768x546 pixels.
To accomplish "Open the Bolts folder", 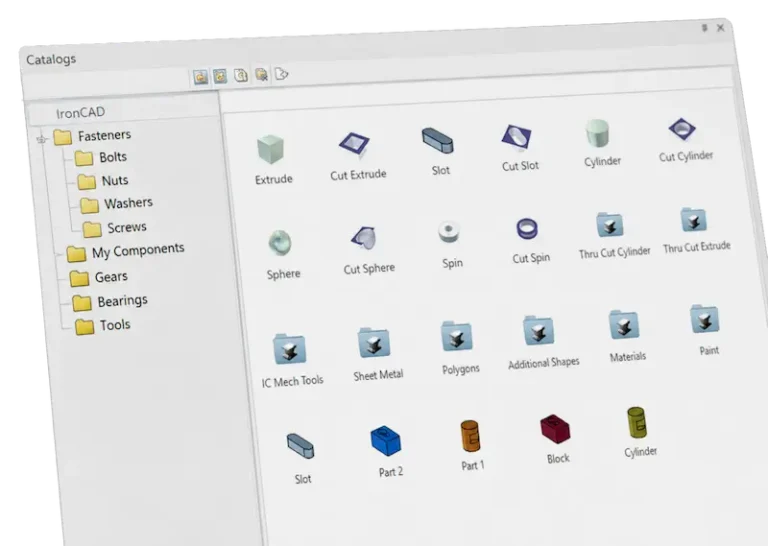I will click(x=101, y=158).
